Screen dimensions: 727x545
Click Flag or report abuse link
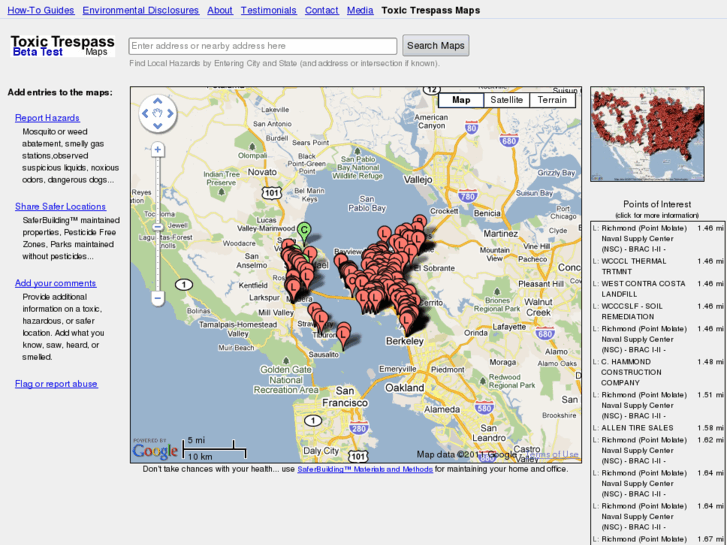click(56, 384)
